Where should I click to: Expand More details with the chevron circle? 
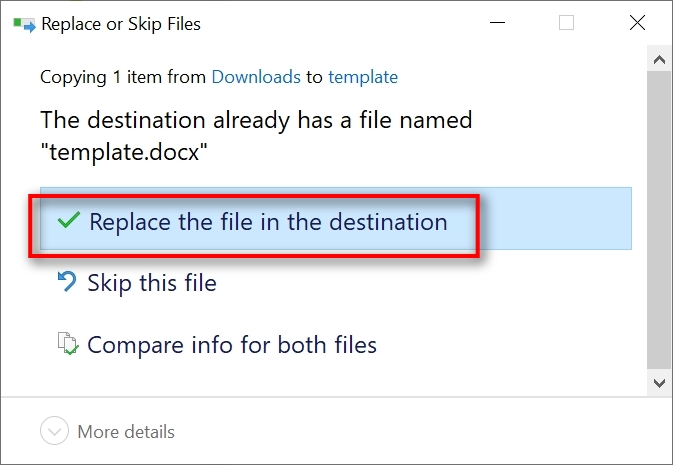54,432
